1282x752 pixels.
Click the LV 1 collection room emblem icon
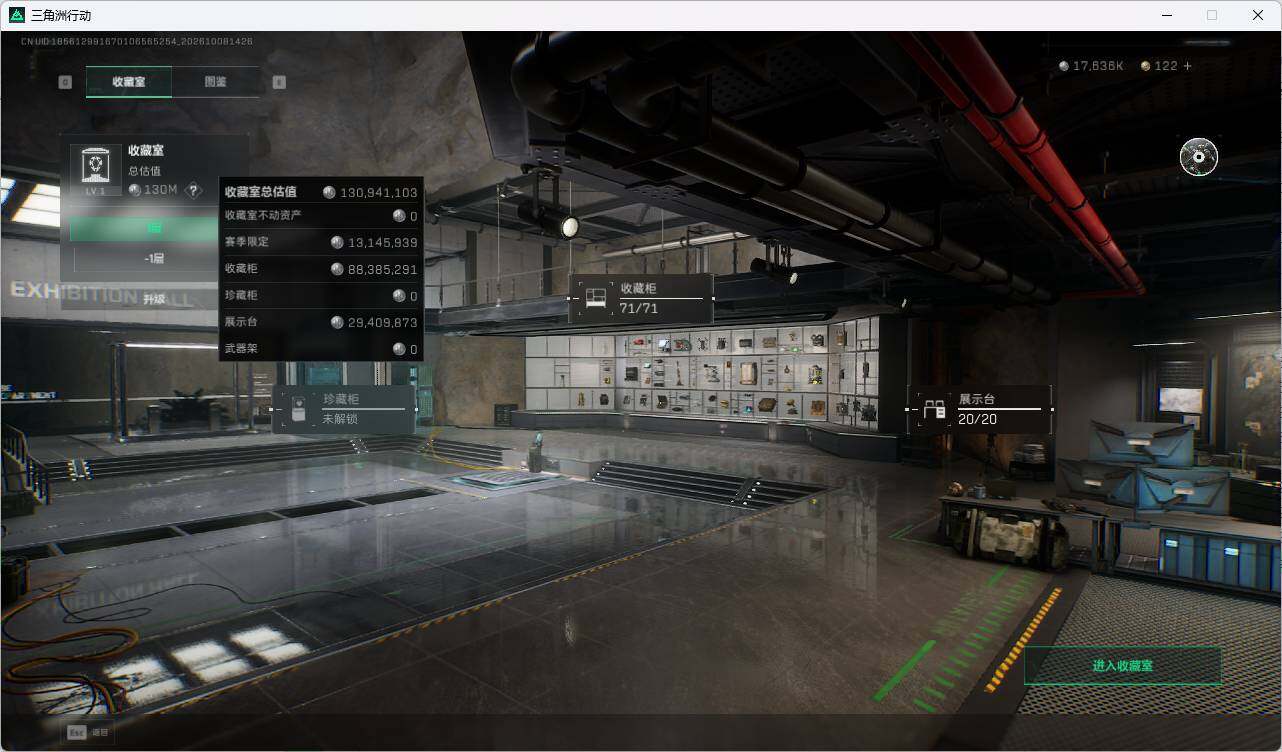[96, 171]
